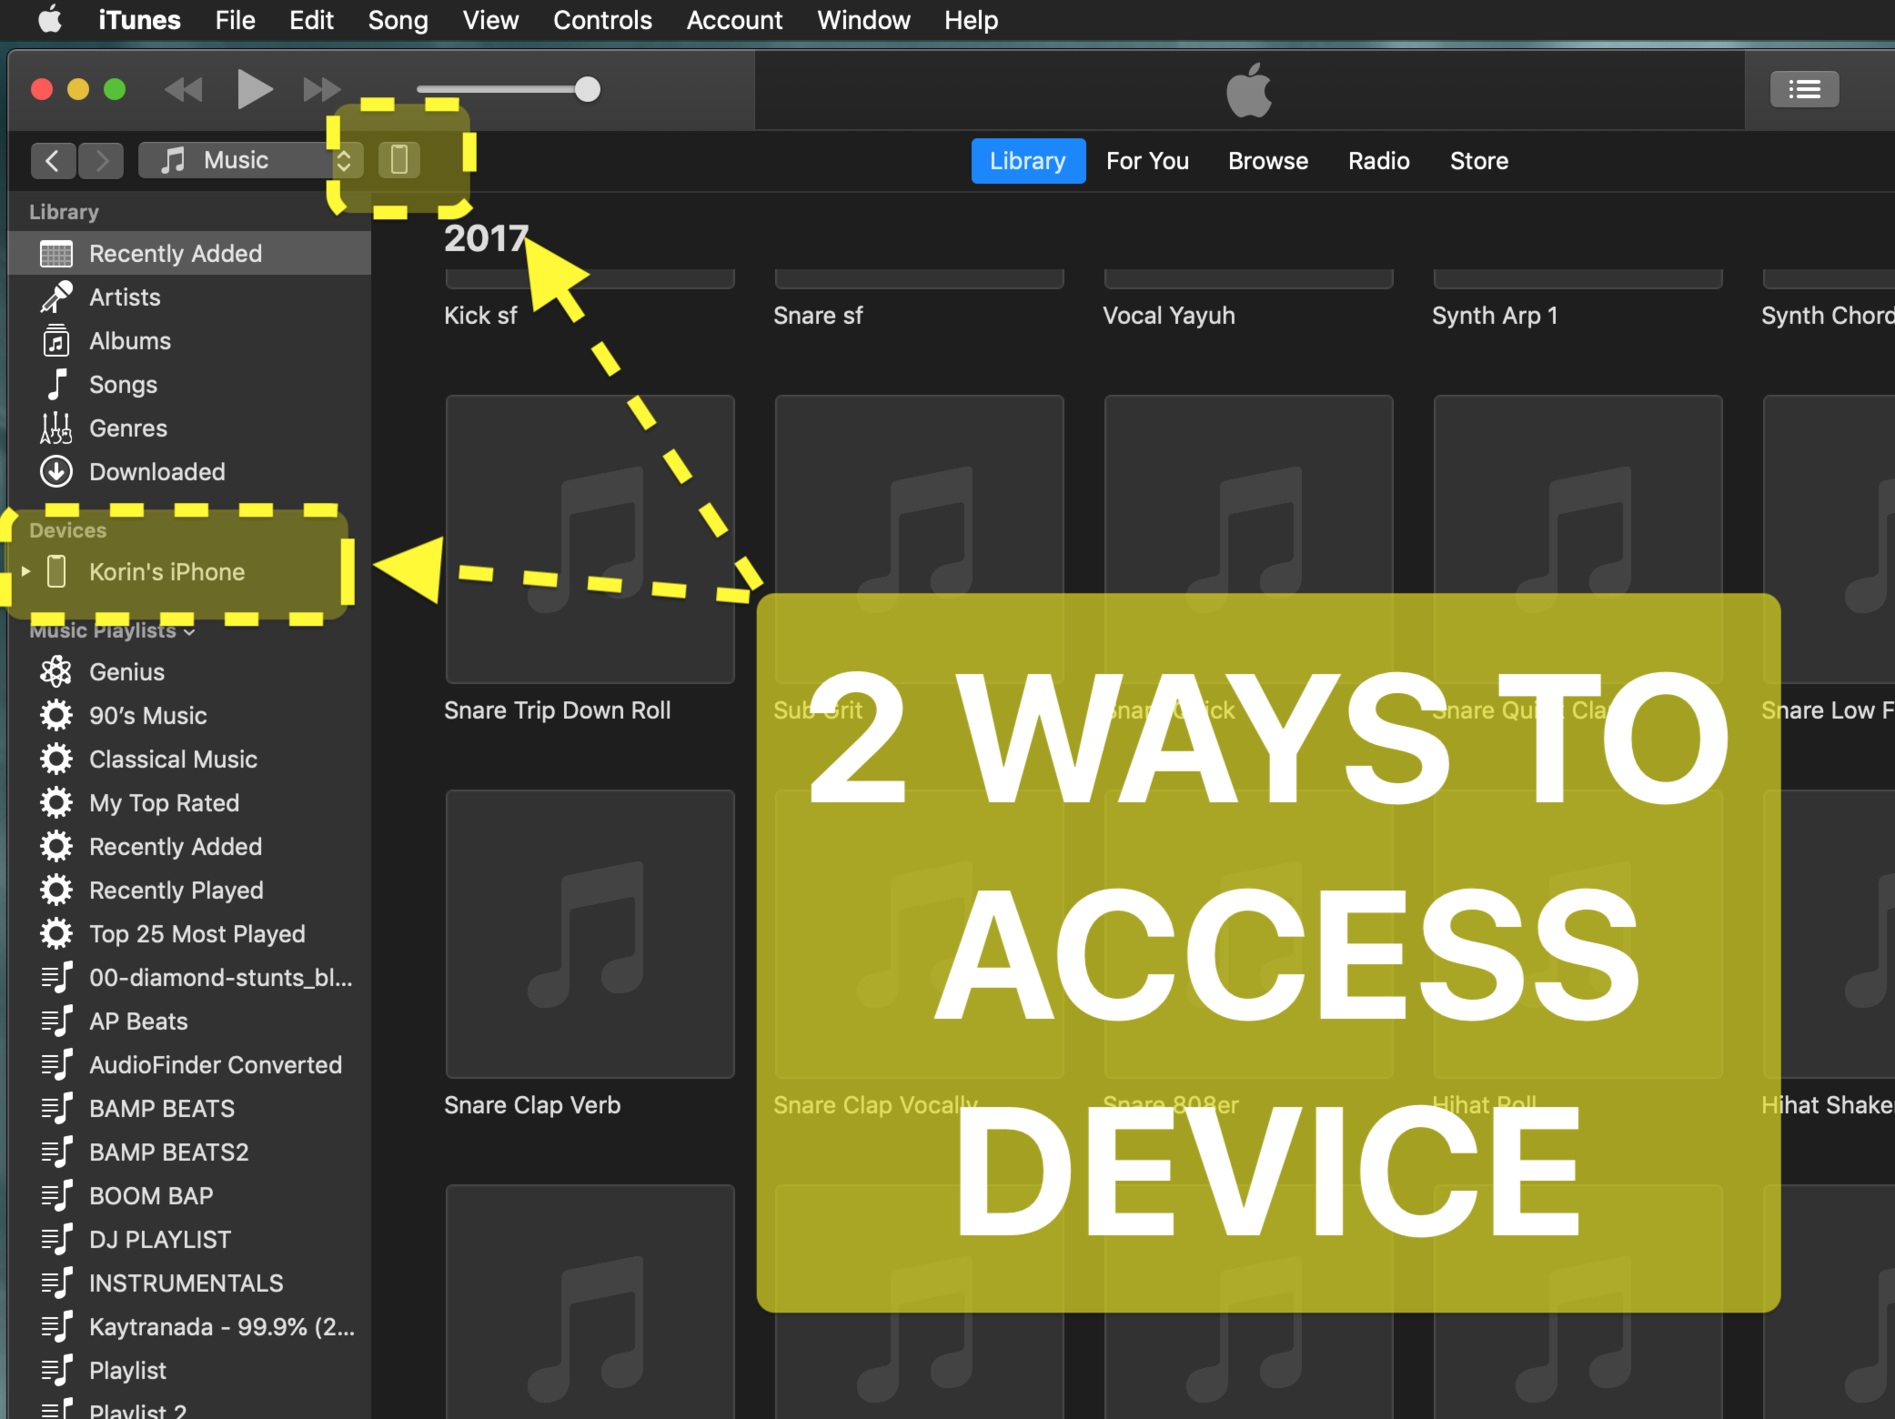Select the BOOM BAP playlist
Image resolution: width=1895 pixels, height=1419 pixels.
point(189,1196)
